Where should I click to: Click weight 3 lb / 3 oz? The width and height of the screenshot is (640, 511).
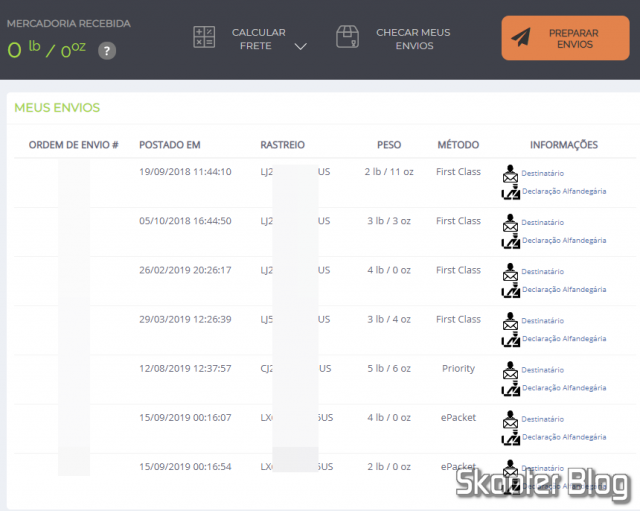pos(389,221)
